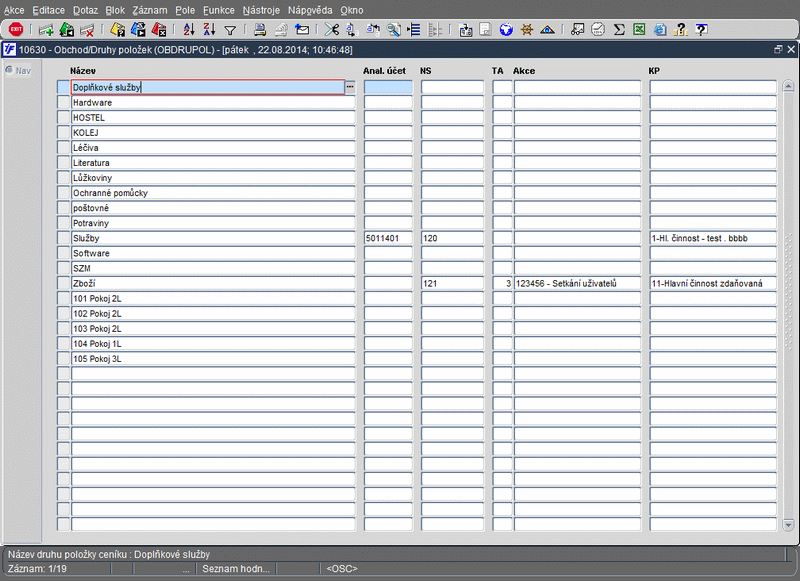Select the row marker beside Hardware
The image size is (800, 581).
pyautogui.click(x=63, y=103)
